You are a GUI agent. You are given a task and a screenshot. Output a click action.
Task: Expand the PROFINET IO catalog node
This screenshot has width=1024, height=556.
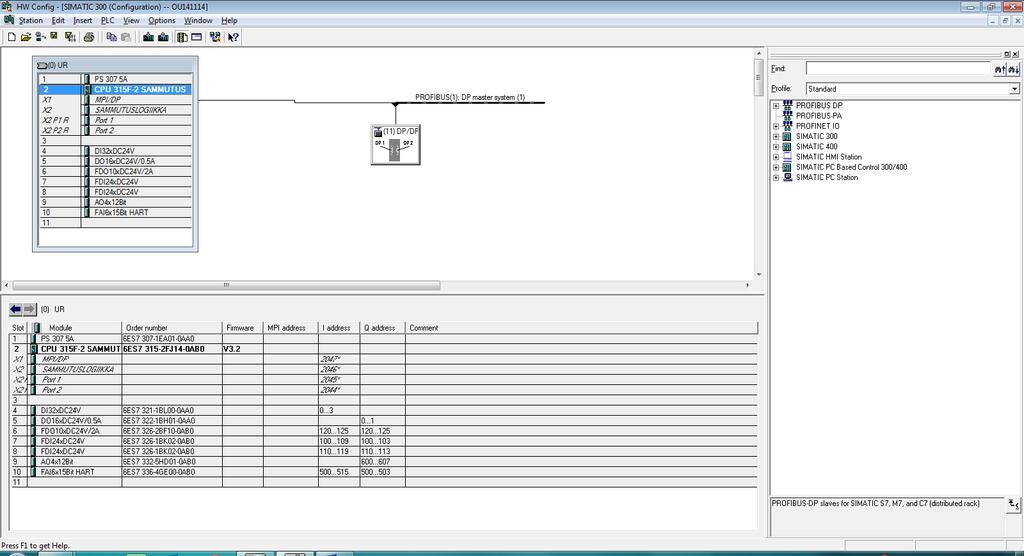point(776,126)
